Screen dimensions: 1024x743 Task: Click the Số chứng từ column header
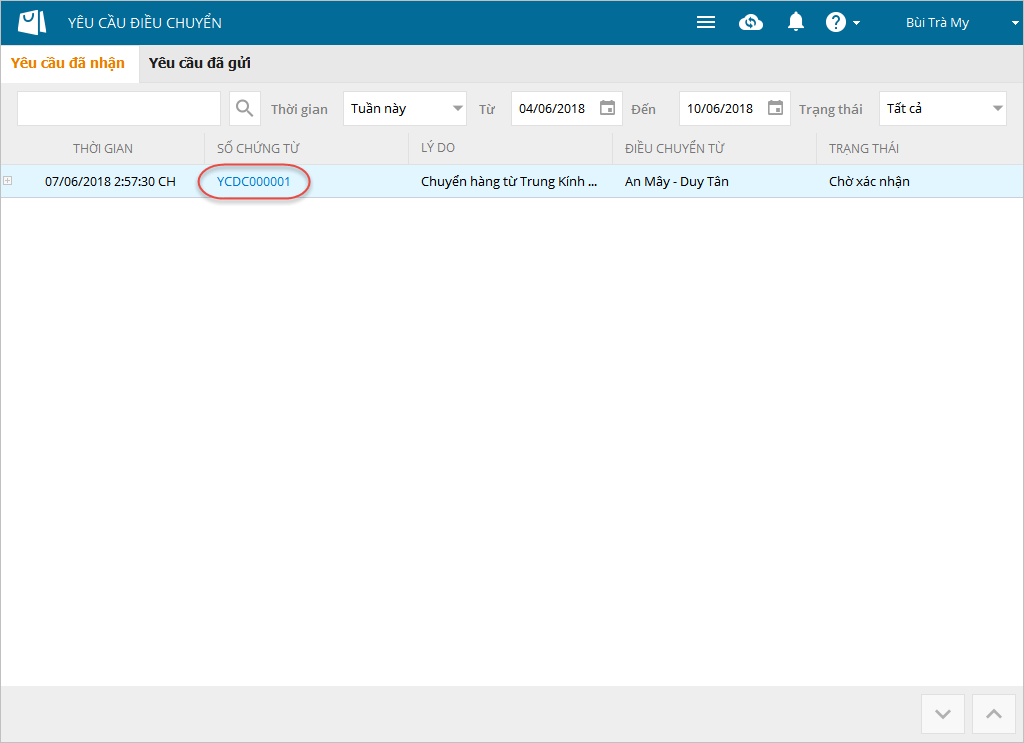(258, 148)
